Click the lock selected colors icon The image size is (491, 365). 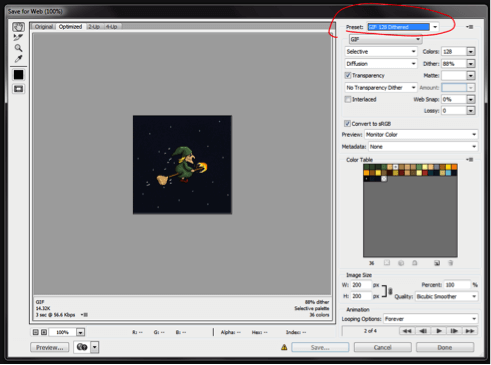[415, 263]
